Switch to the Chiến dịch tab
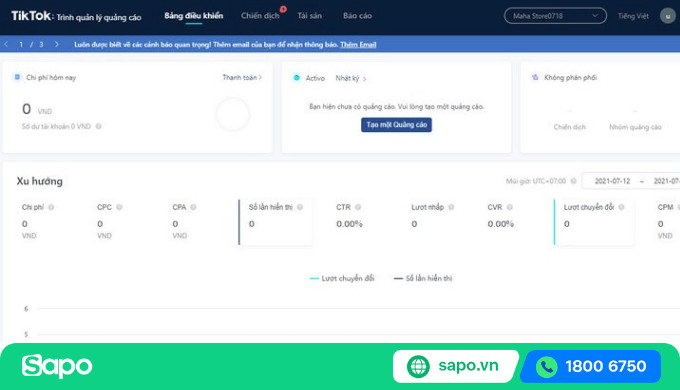This screenshot has height=390, width=680. pyautogui.click(x=260, y=16)
